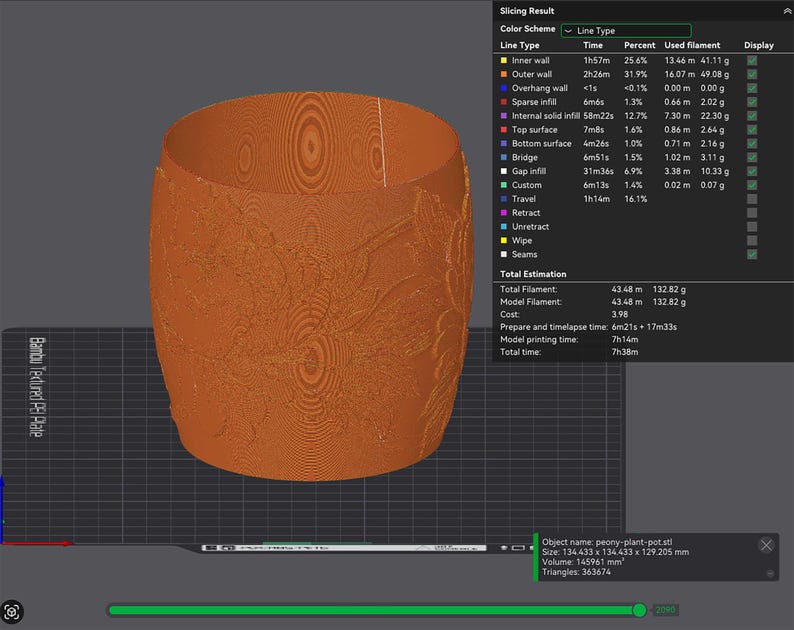Click the cyan Unretract color swatch
Image resolution: width=794 pixels, height=630 pixels.
[504, 227]
